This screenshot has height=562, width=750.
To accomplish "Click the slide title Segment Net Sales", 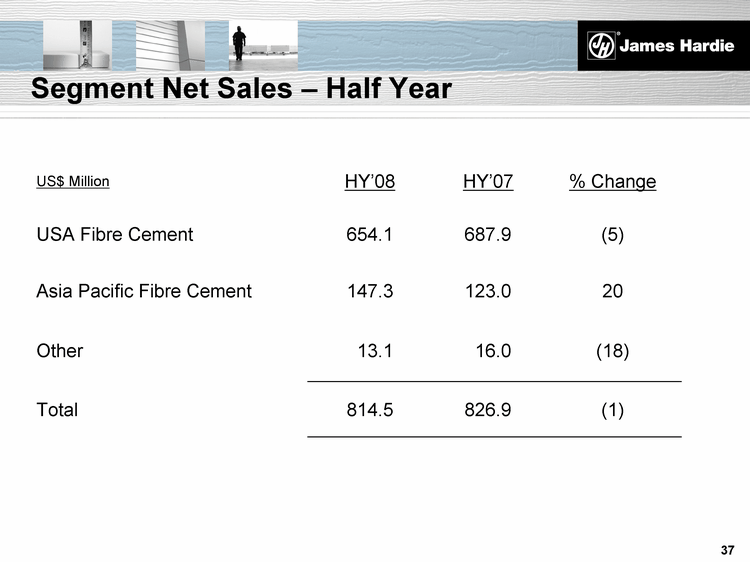I will click(241, 89).
